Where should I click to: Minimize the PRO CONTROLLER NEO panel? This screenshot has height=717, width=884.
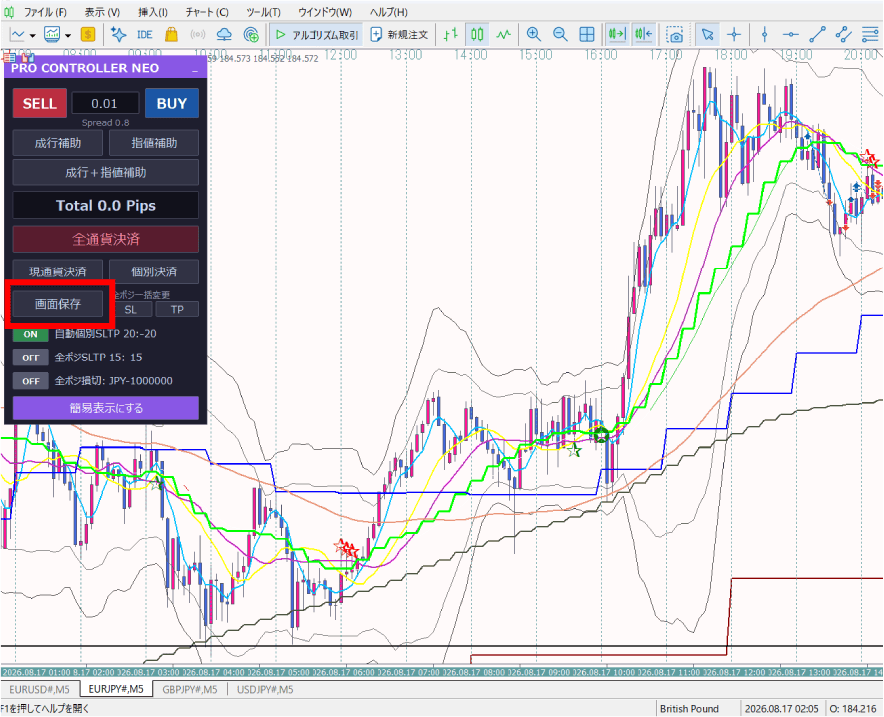(x=195, y=69)
